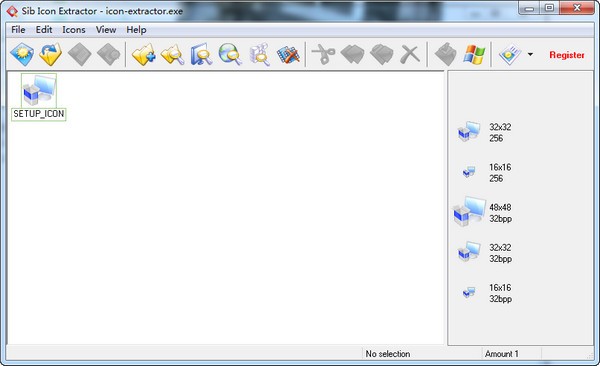Select the SETUP_ICON thumbnail
The width and height of the screenshot is (600, 366).
pyautogui.click(x=39, y=97)
